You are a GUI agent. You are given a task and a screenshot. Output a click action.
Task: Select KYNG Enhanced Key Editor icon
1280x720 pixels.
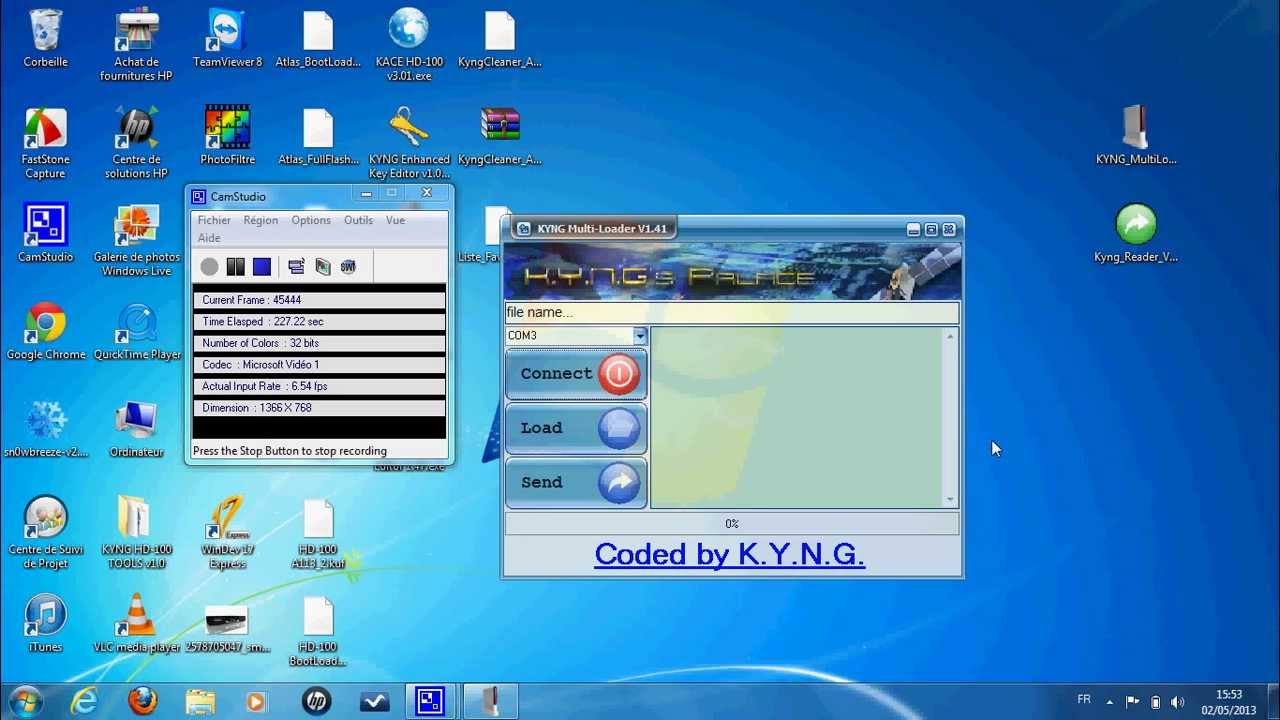tap(409, 143)
